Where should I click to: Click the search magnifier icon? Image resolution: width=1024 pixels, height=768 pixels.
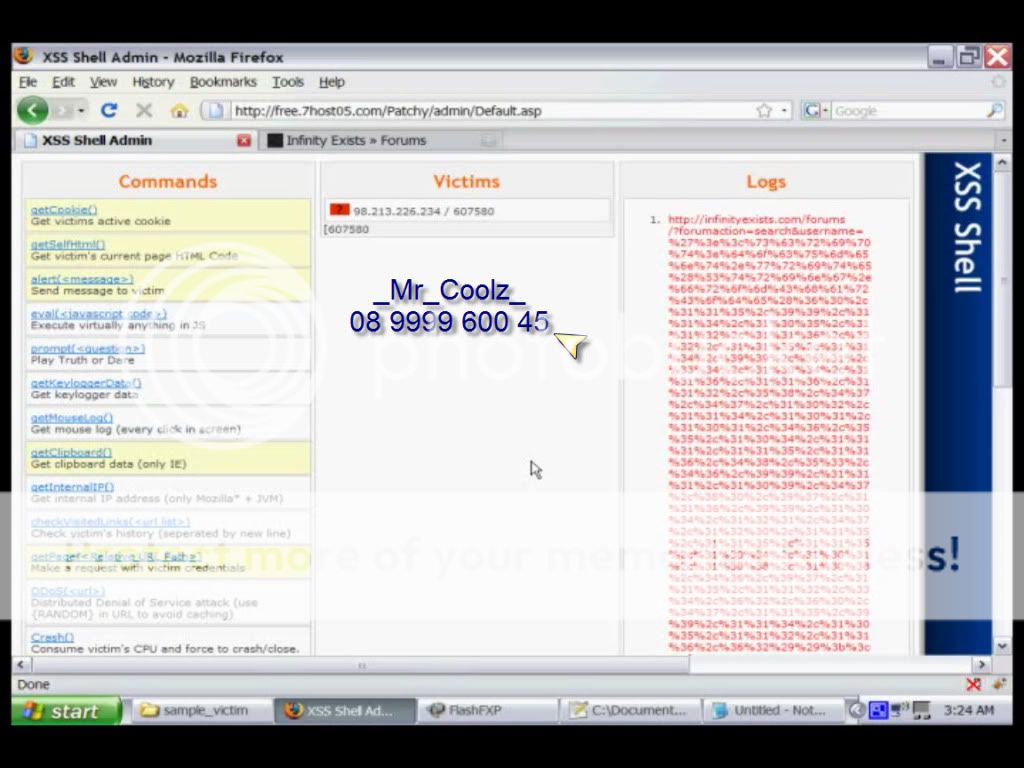pyautogui.click(x=994, y=111)
